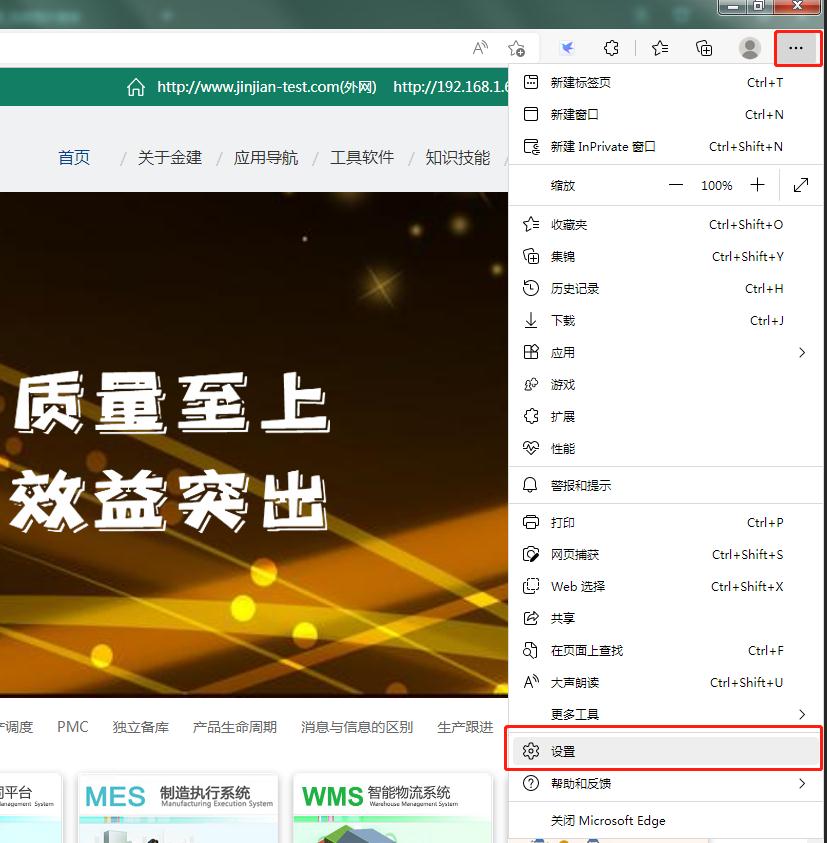
Task: Open the Extensions puzzle toolbar icon
Action: 611,48
